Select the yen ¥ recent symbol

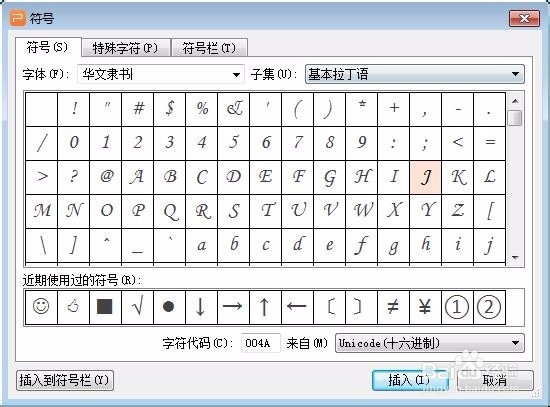(425, 307)
